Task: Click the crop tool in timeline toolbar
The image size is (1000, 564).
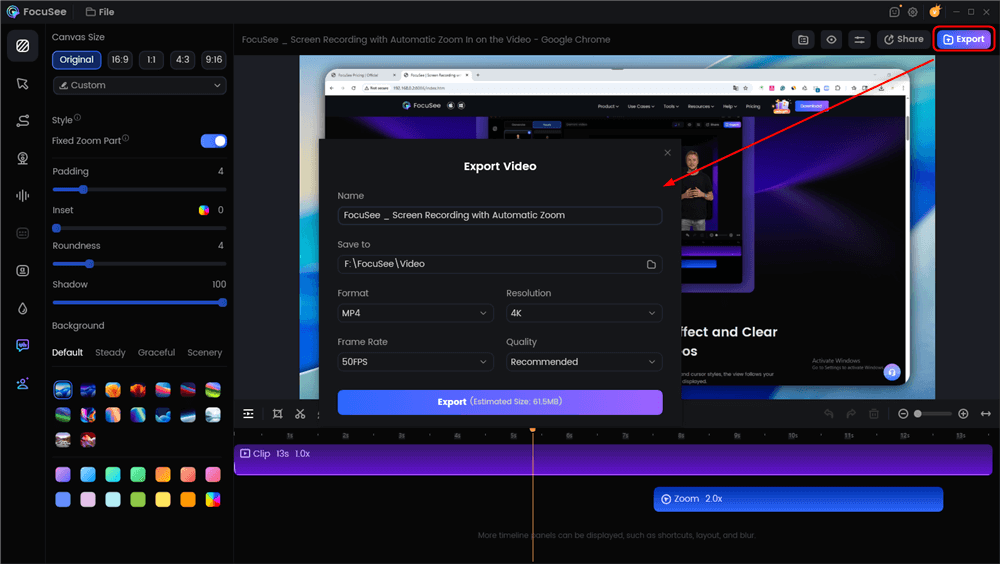Action: [x=277, y=414]
